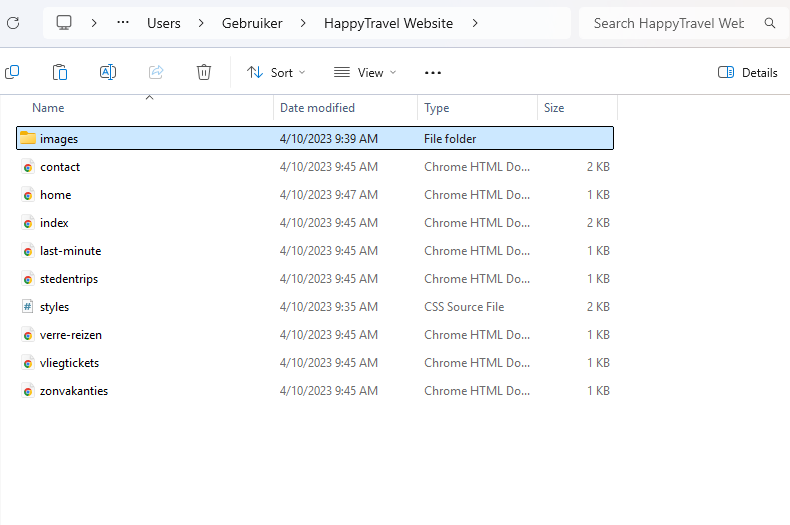790x525 pixels.
Task: Sort files by the Date modified column
Action: click(x=317, y=108)
